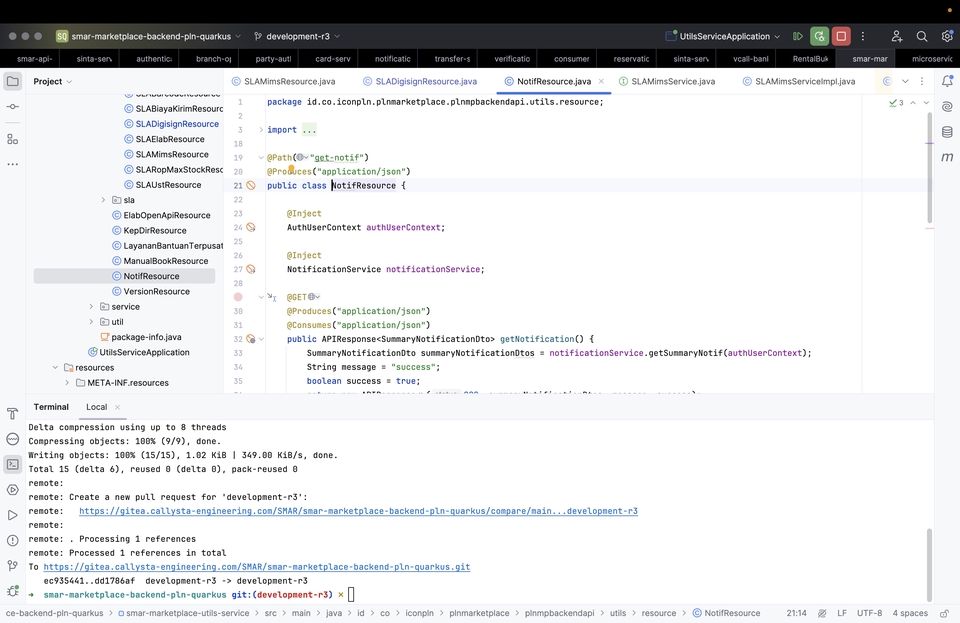Open the Debug bug tool window icon
The image size is (960, 623).
click(12, 591)
